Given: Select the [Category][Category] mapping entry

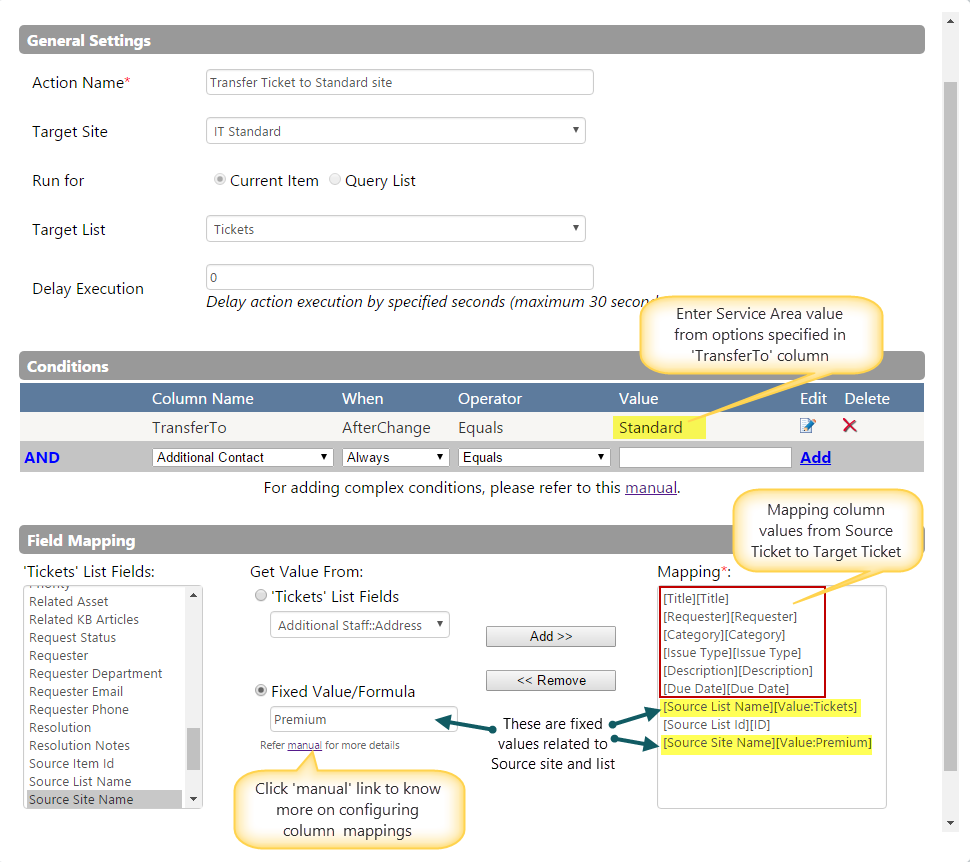Looking at the screenshot, I should click(x=724, y=634).
